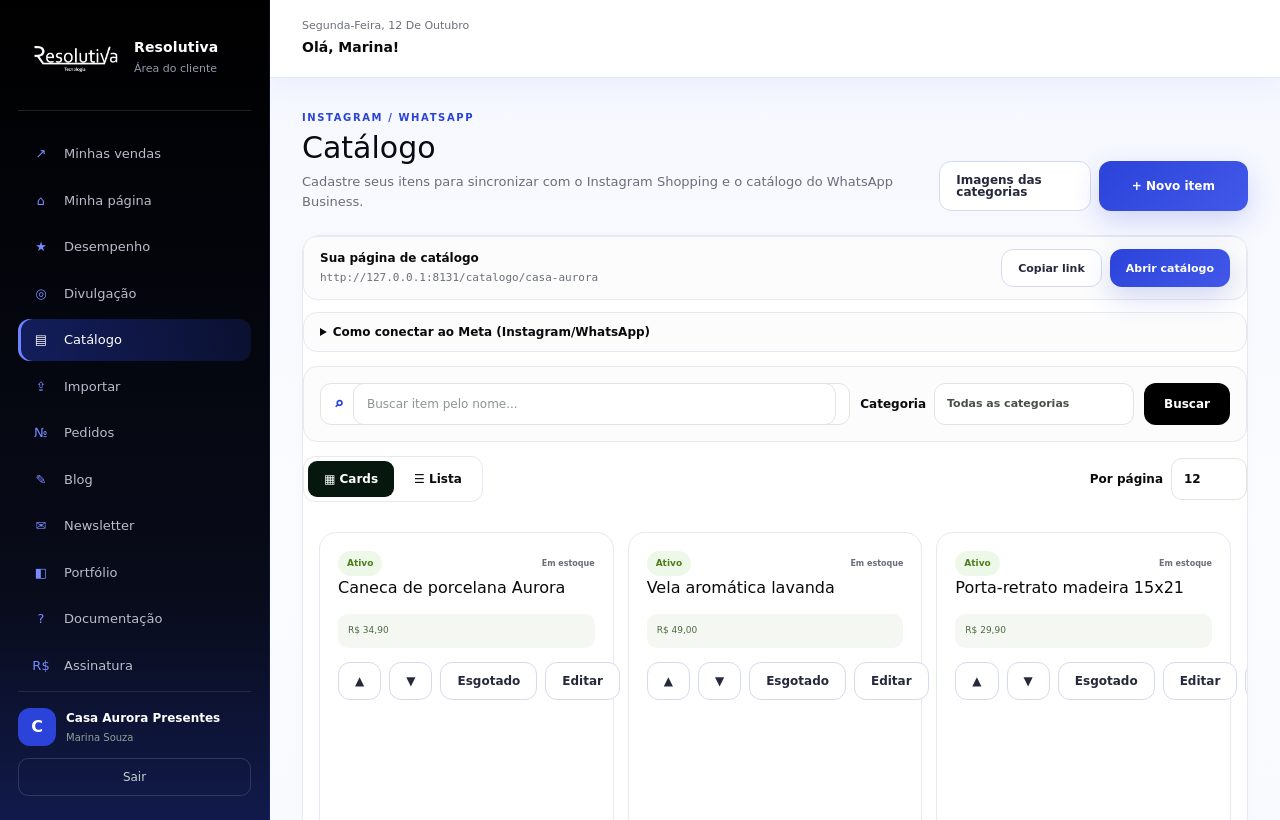The height and width of the screenshot is (820, 1280).
Task: Edit Caneca de porcelana Aurora
Action: 582,681
